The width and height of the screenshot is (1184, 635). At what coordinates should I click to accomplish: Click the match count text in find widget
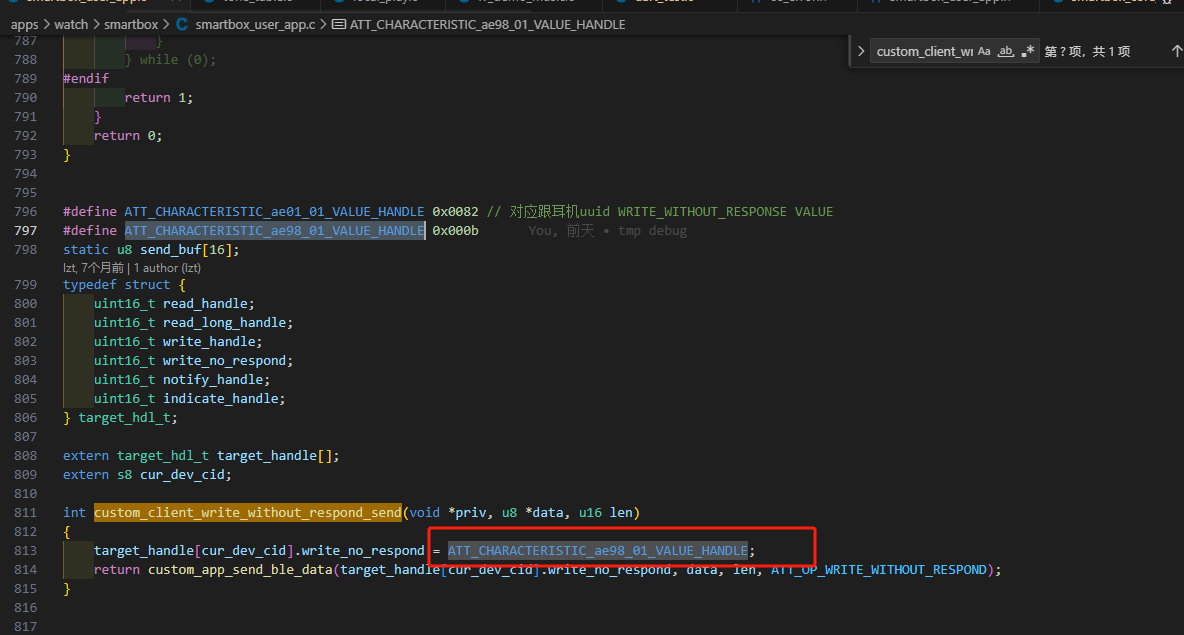[1087, 51]
